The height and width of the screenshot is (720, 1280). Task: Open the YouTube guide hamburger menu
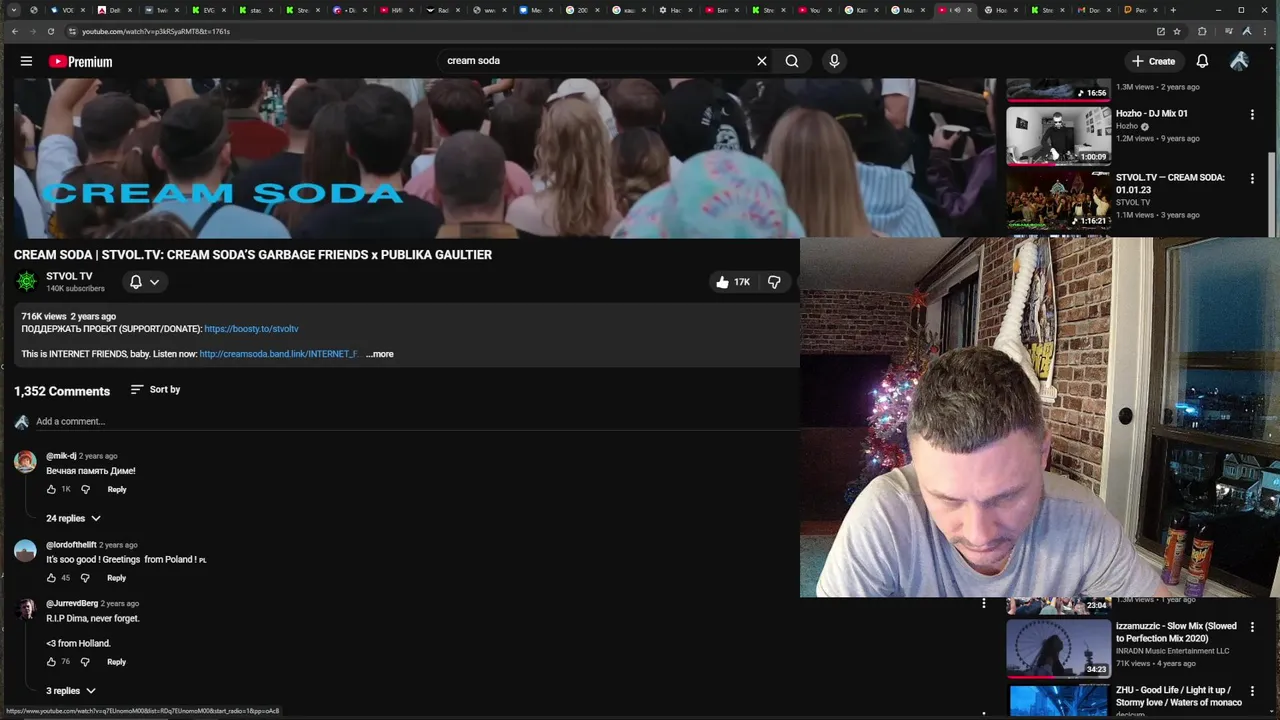(26, 61)
